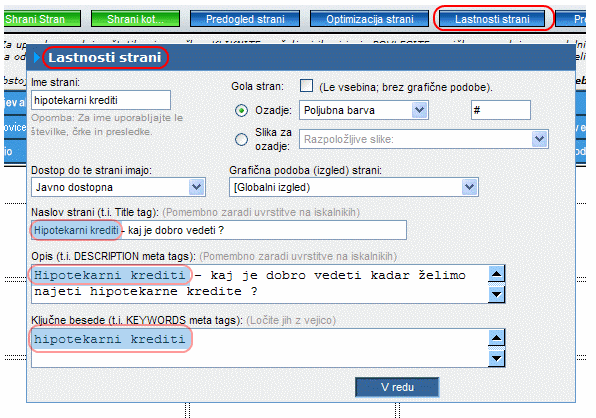Click the label 'Grafična podoba (izgled) strani:'
596x418 pixels.
click(x=305, y=170)
